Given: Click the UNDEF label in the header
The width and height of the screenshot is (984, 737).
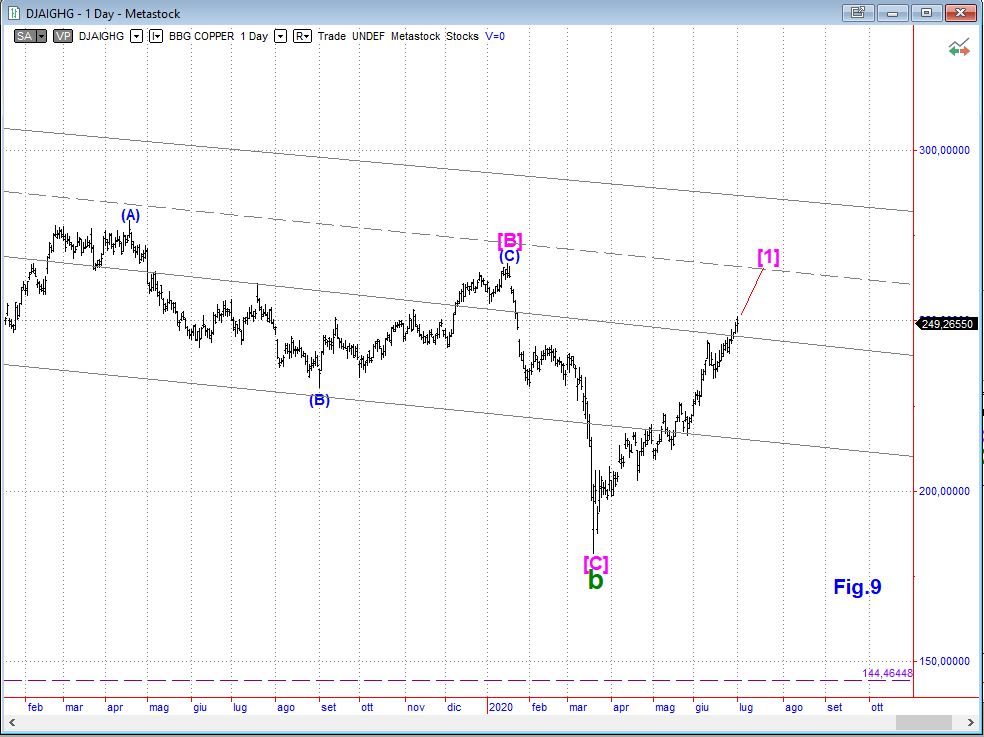Looking at the screenshot, I should 368,36.
